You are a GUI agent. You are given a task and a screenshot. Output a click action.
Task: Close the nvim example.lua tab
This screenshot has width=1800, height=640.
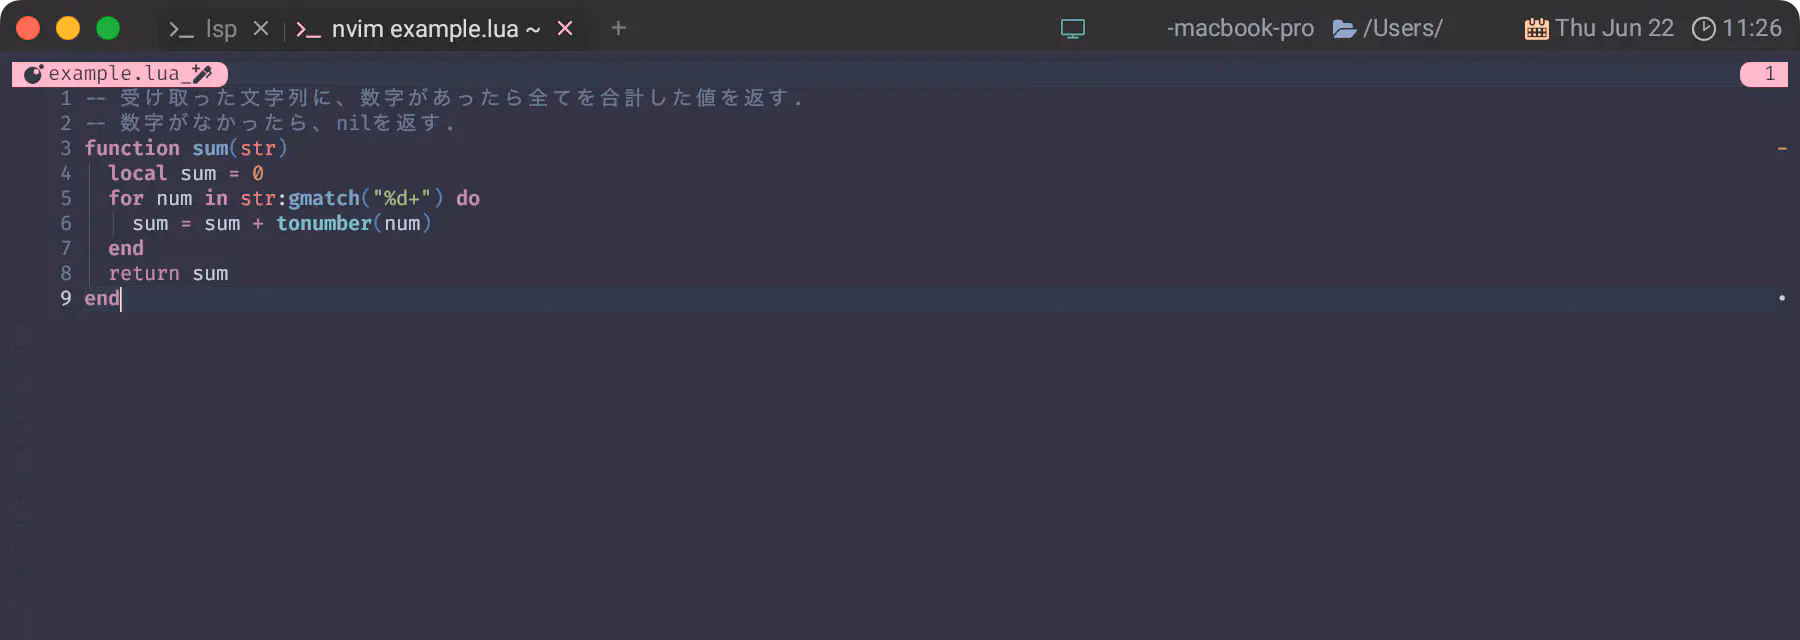[565, 29]
